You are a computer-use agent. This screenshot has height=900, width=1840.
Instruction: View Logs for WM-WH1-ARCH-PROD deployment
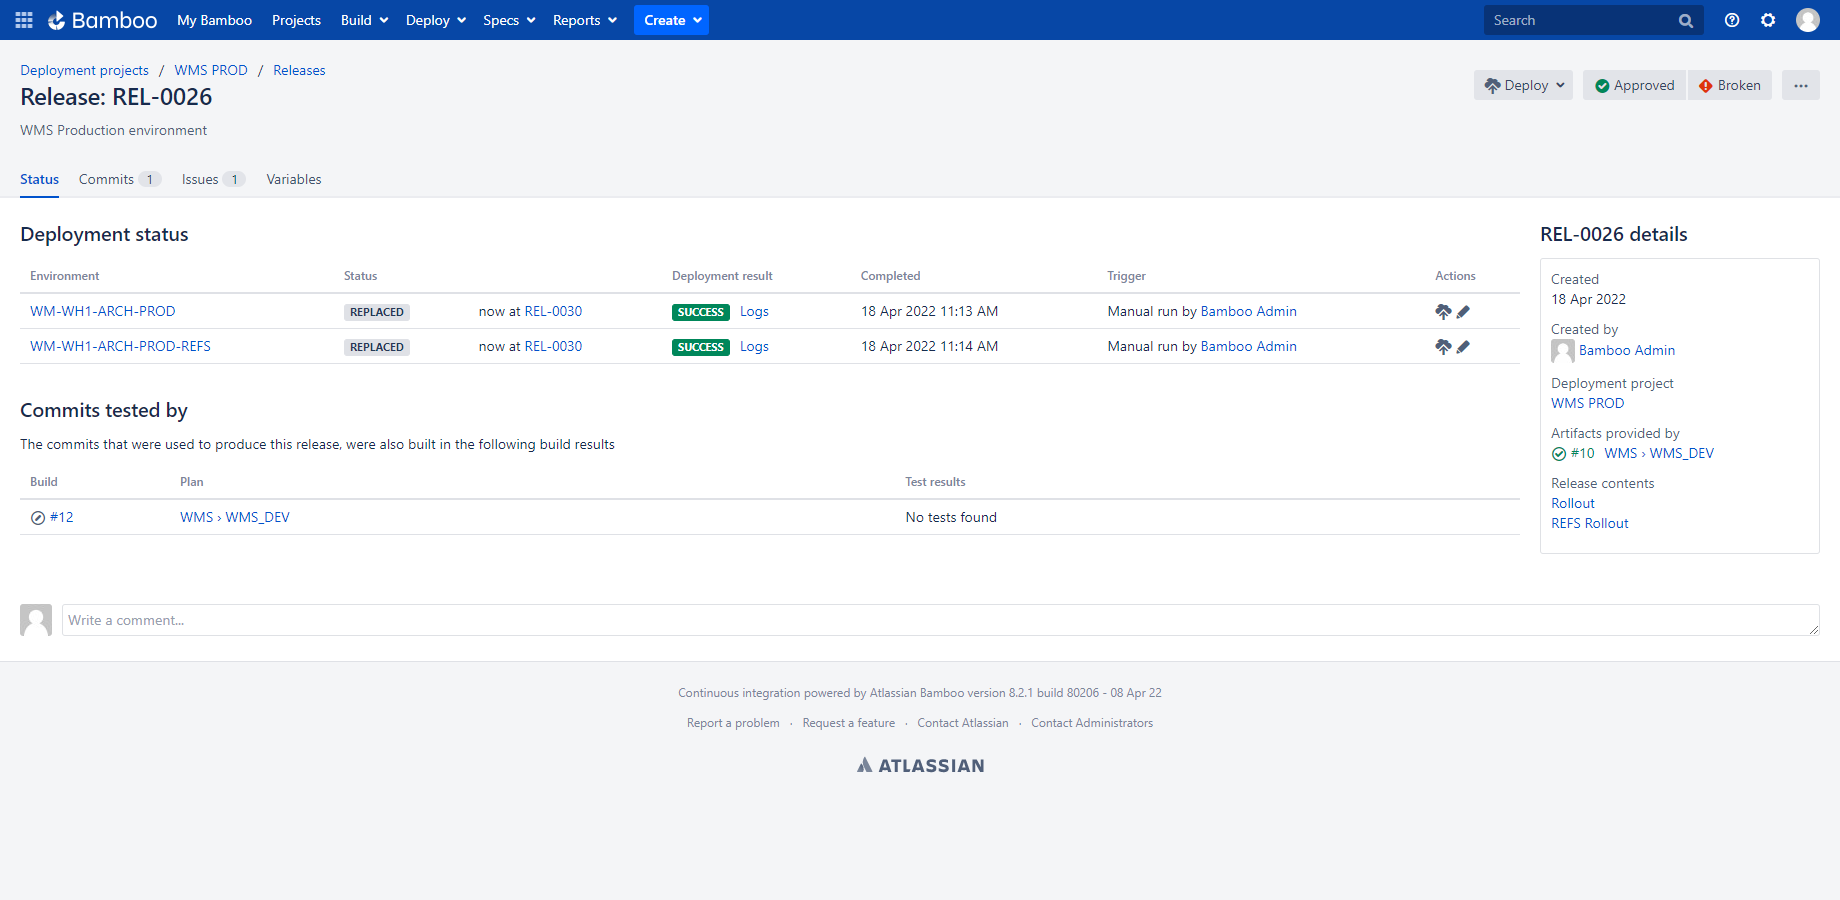tap(754, 312)
